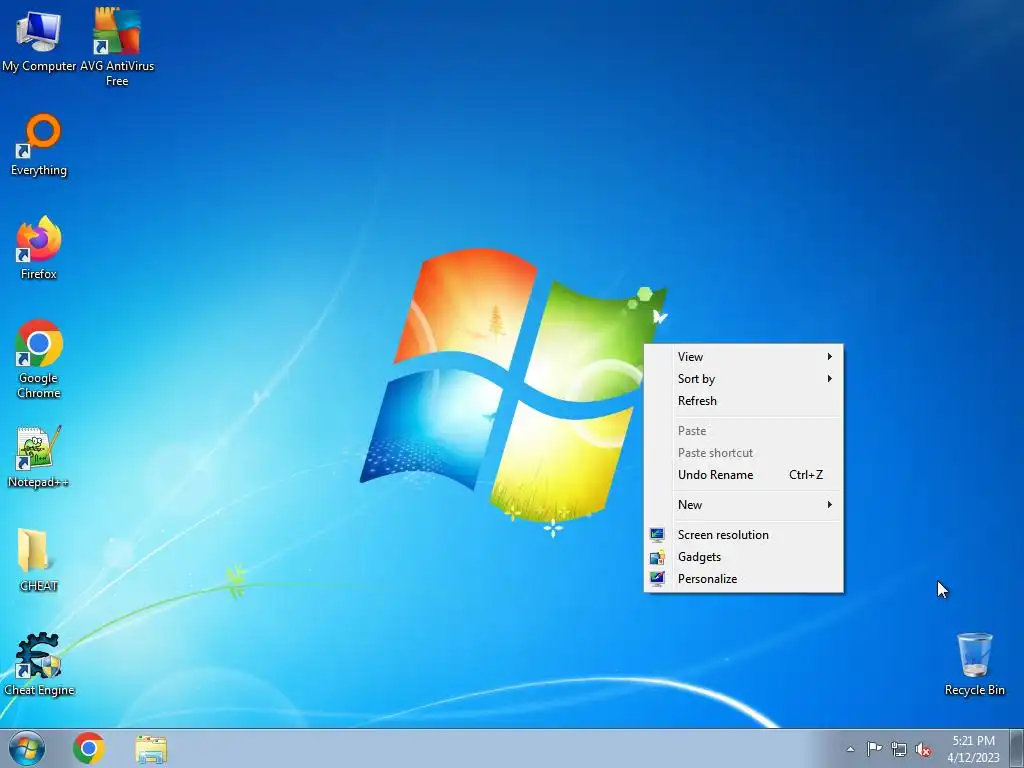Image resolution: width=1024 pixels, height=768 pixels.
Task: Select the Firefox desktop shortcut
Action: tap(39, 248)
